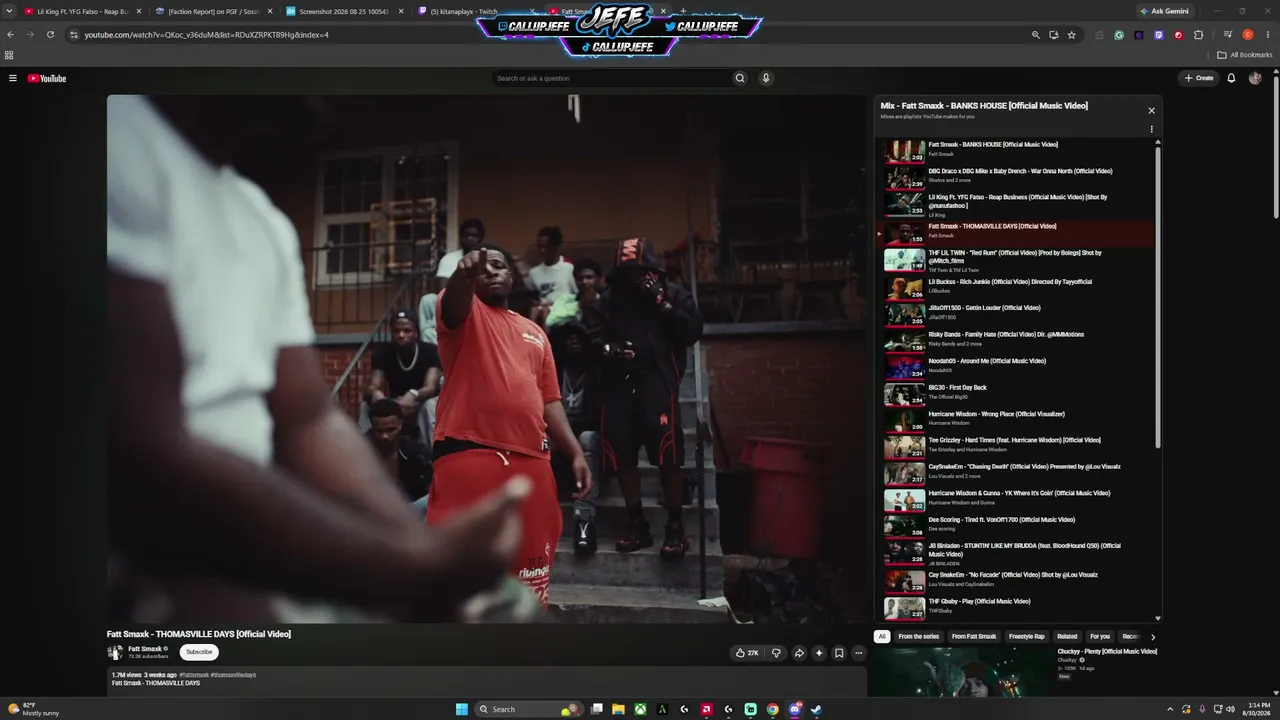Screen dimensions: 1280x720
Task: Click the #fattsmaxk hashtag link
Action: point(194,675)
